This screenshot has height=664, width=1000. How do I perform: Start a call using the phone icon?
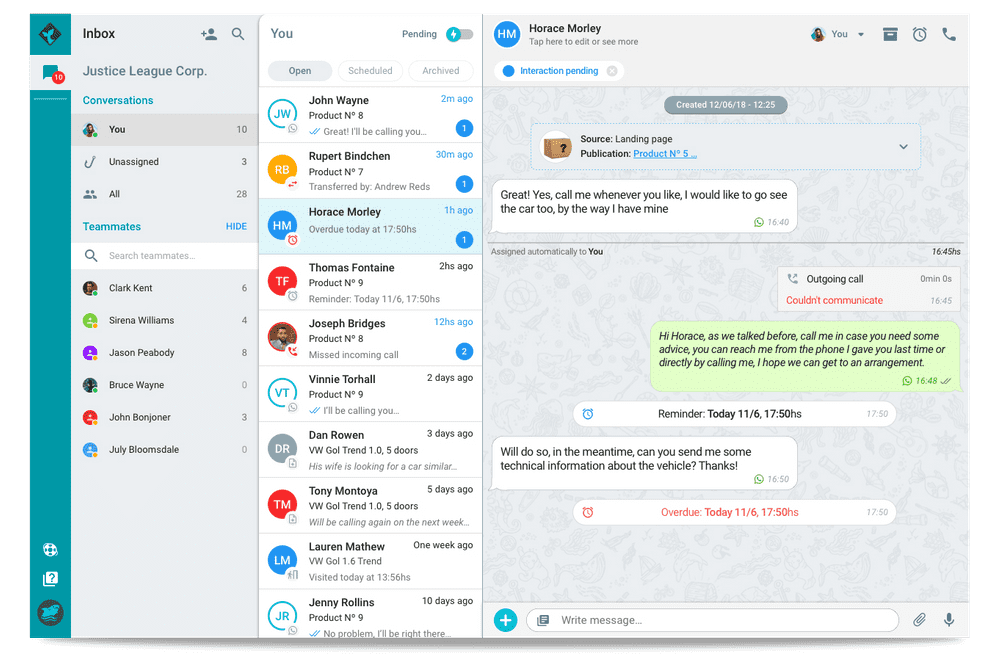coord(948,33)
